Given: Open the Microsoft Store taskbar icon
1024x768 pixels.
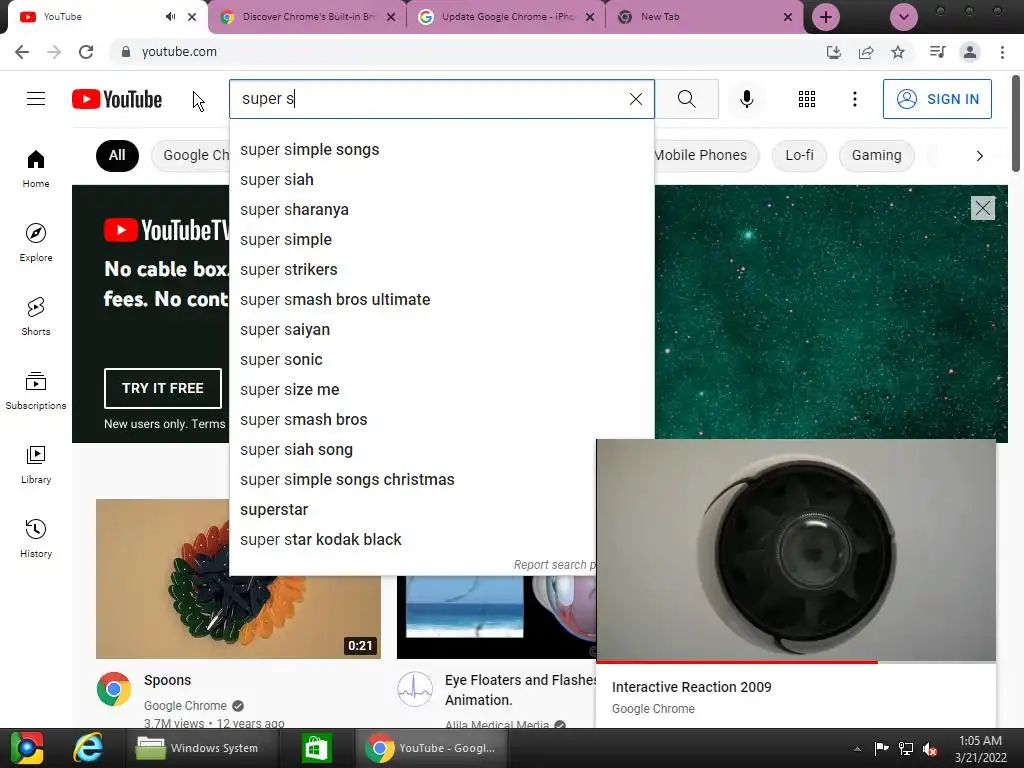Looking at the screenshot, I should click(317, 748).
